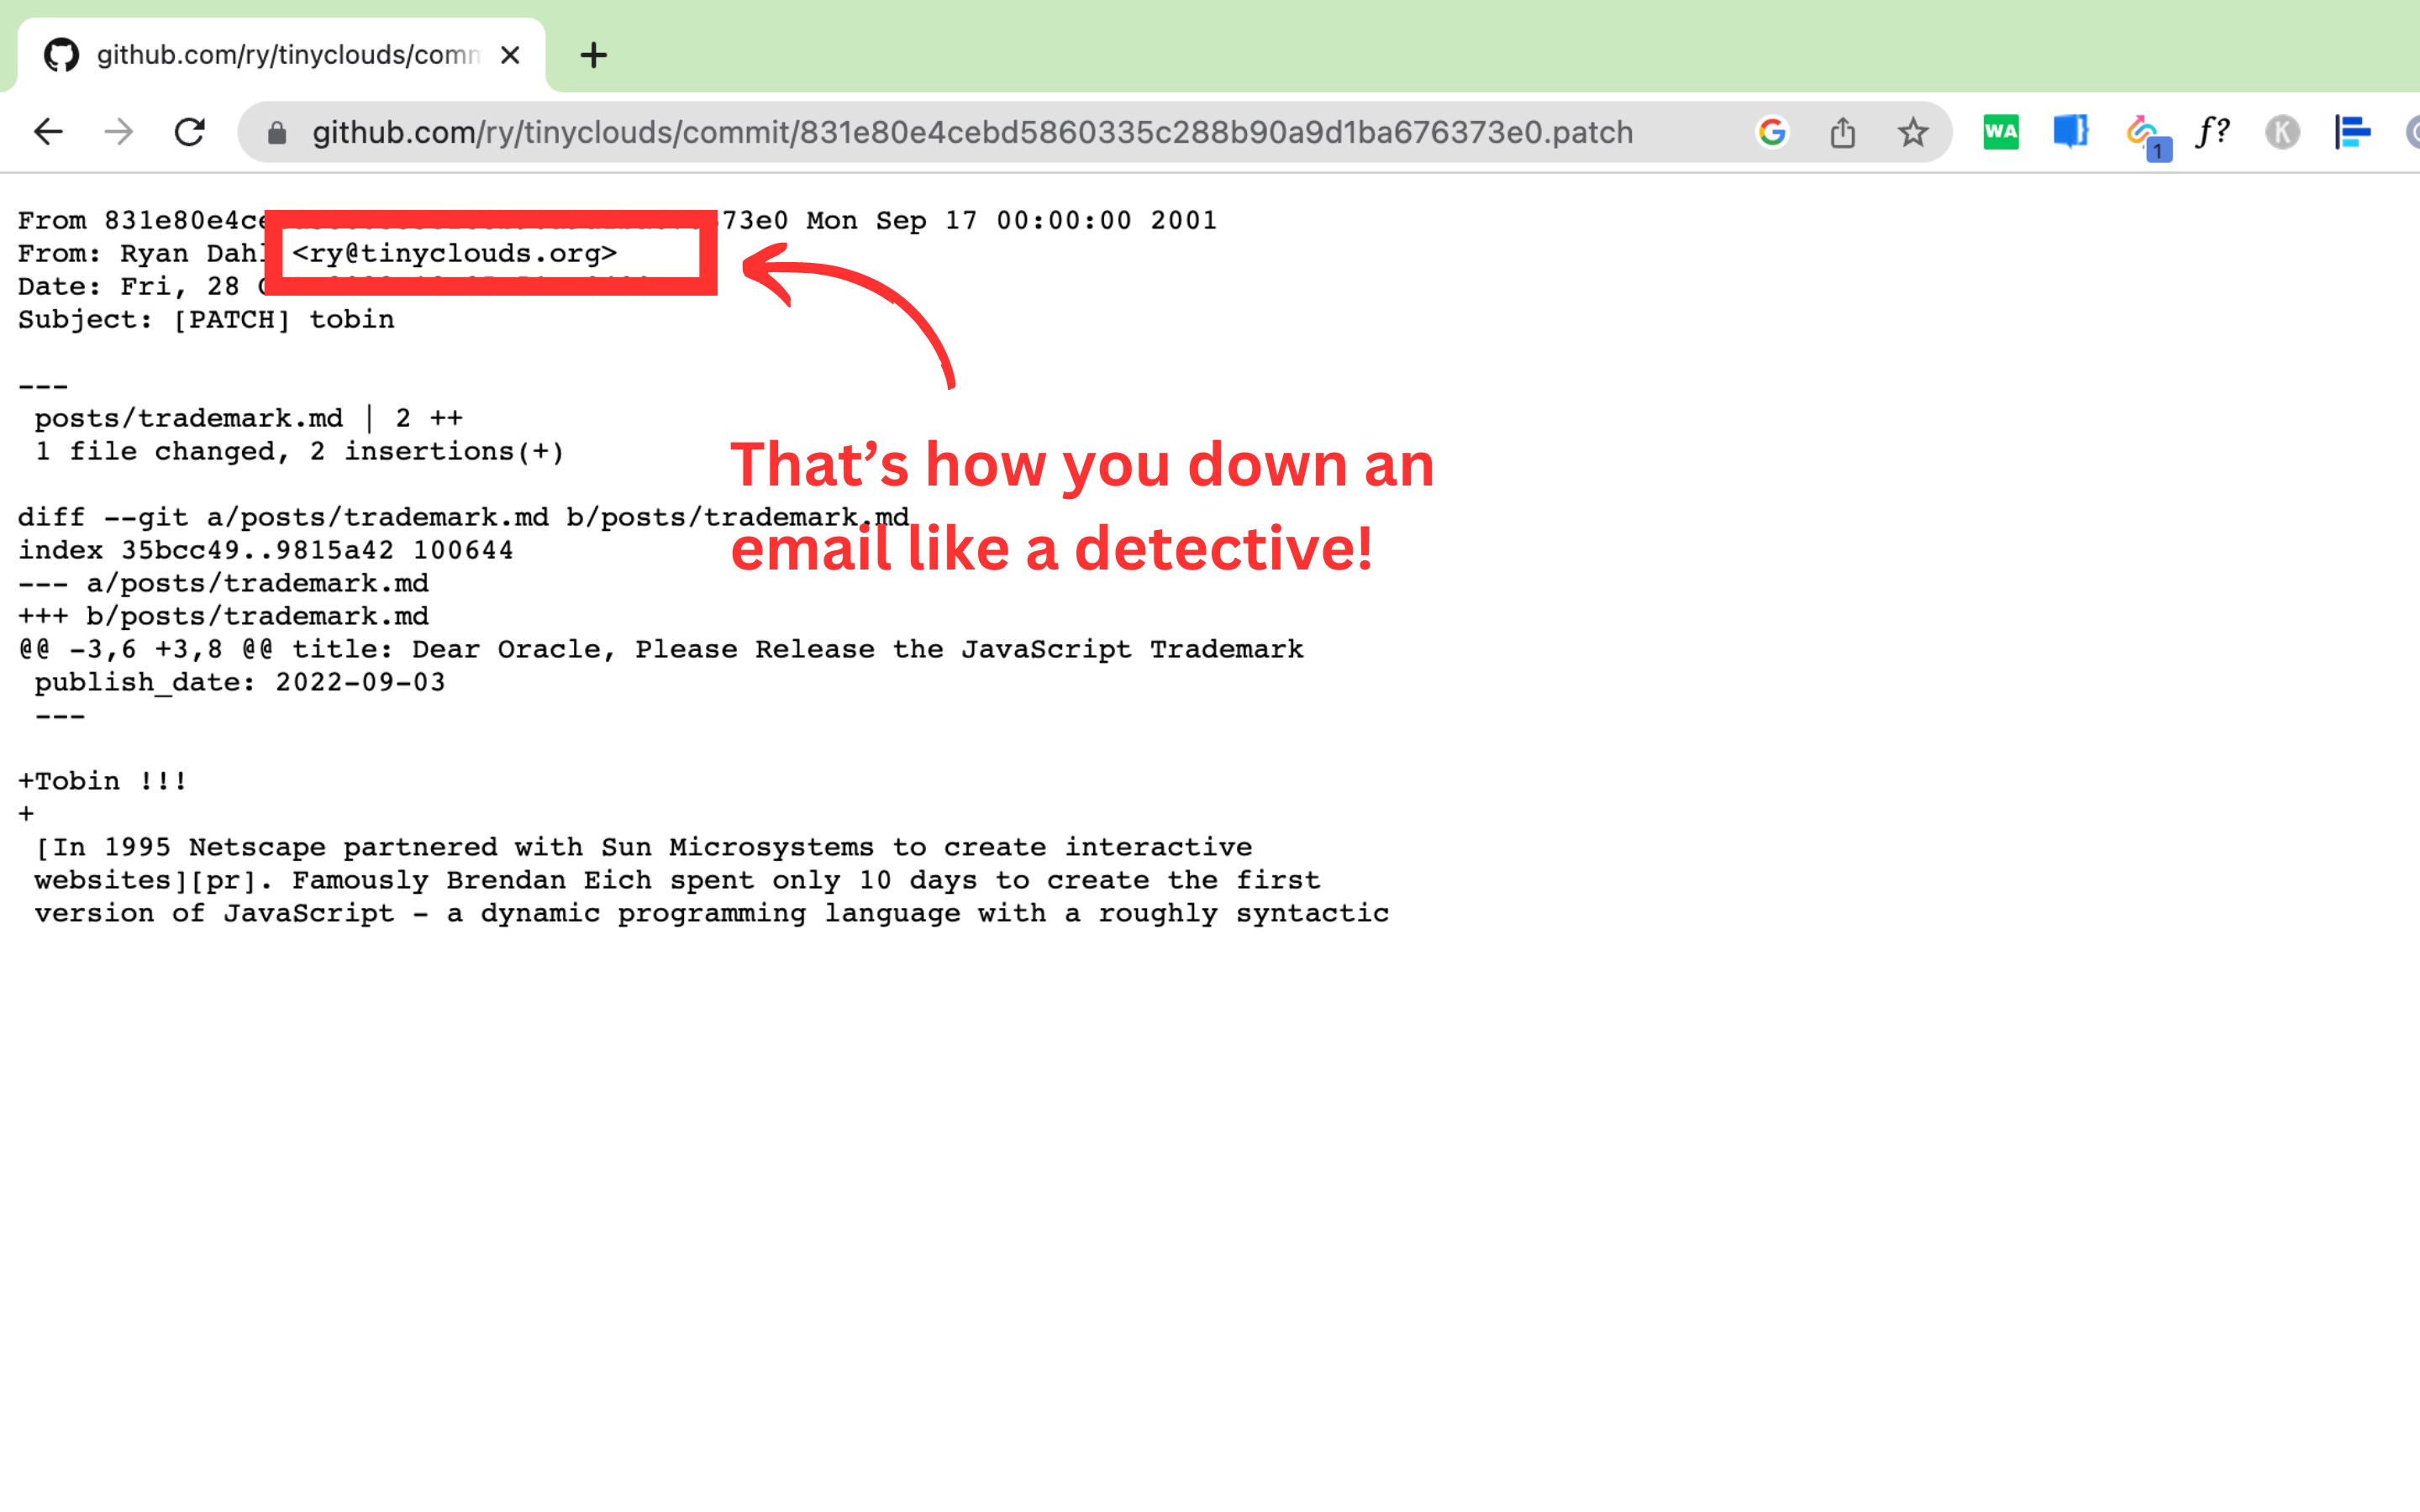Click the 'Subject: [PATCH] tobin' line
This screenshot has height=1512, width=2420.
(206, 319)
